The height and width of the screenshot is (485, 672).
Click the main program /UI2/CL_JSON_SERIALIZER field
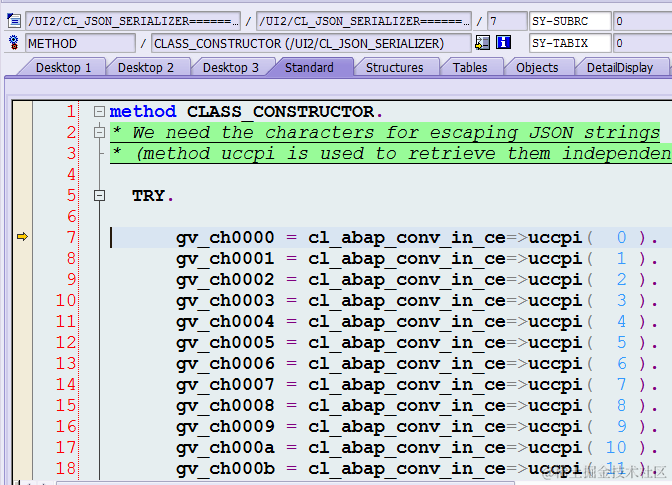[x=133, y=21]
